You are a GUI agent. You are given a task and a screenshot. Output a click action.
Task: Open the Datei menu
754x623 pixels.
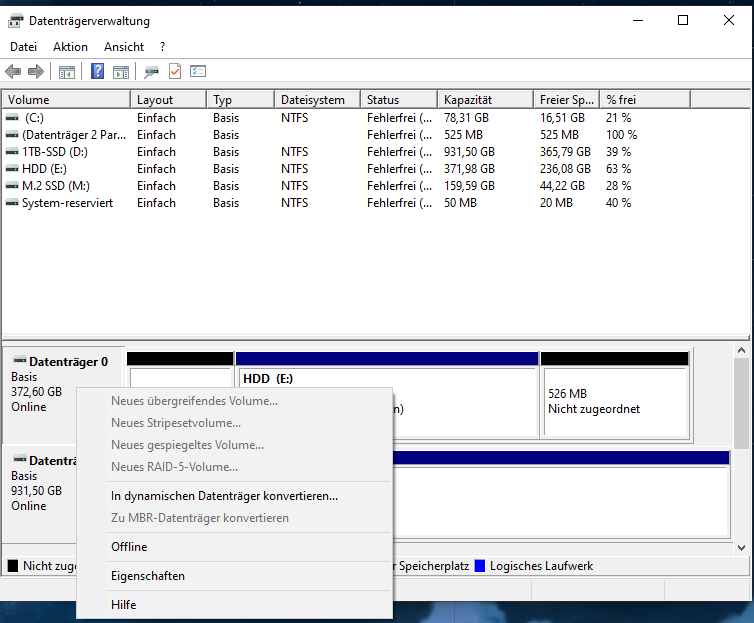[24, 47]
